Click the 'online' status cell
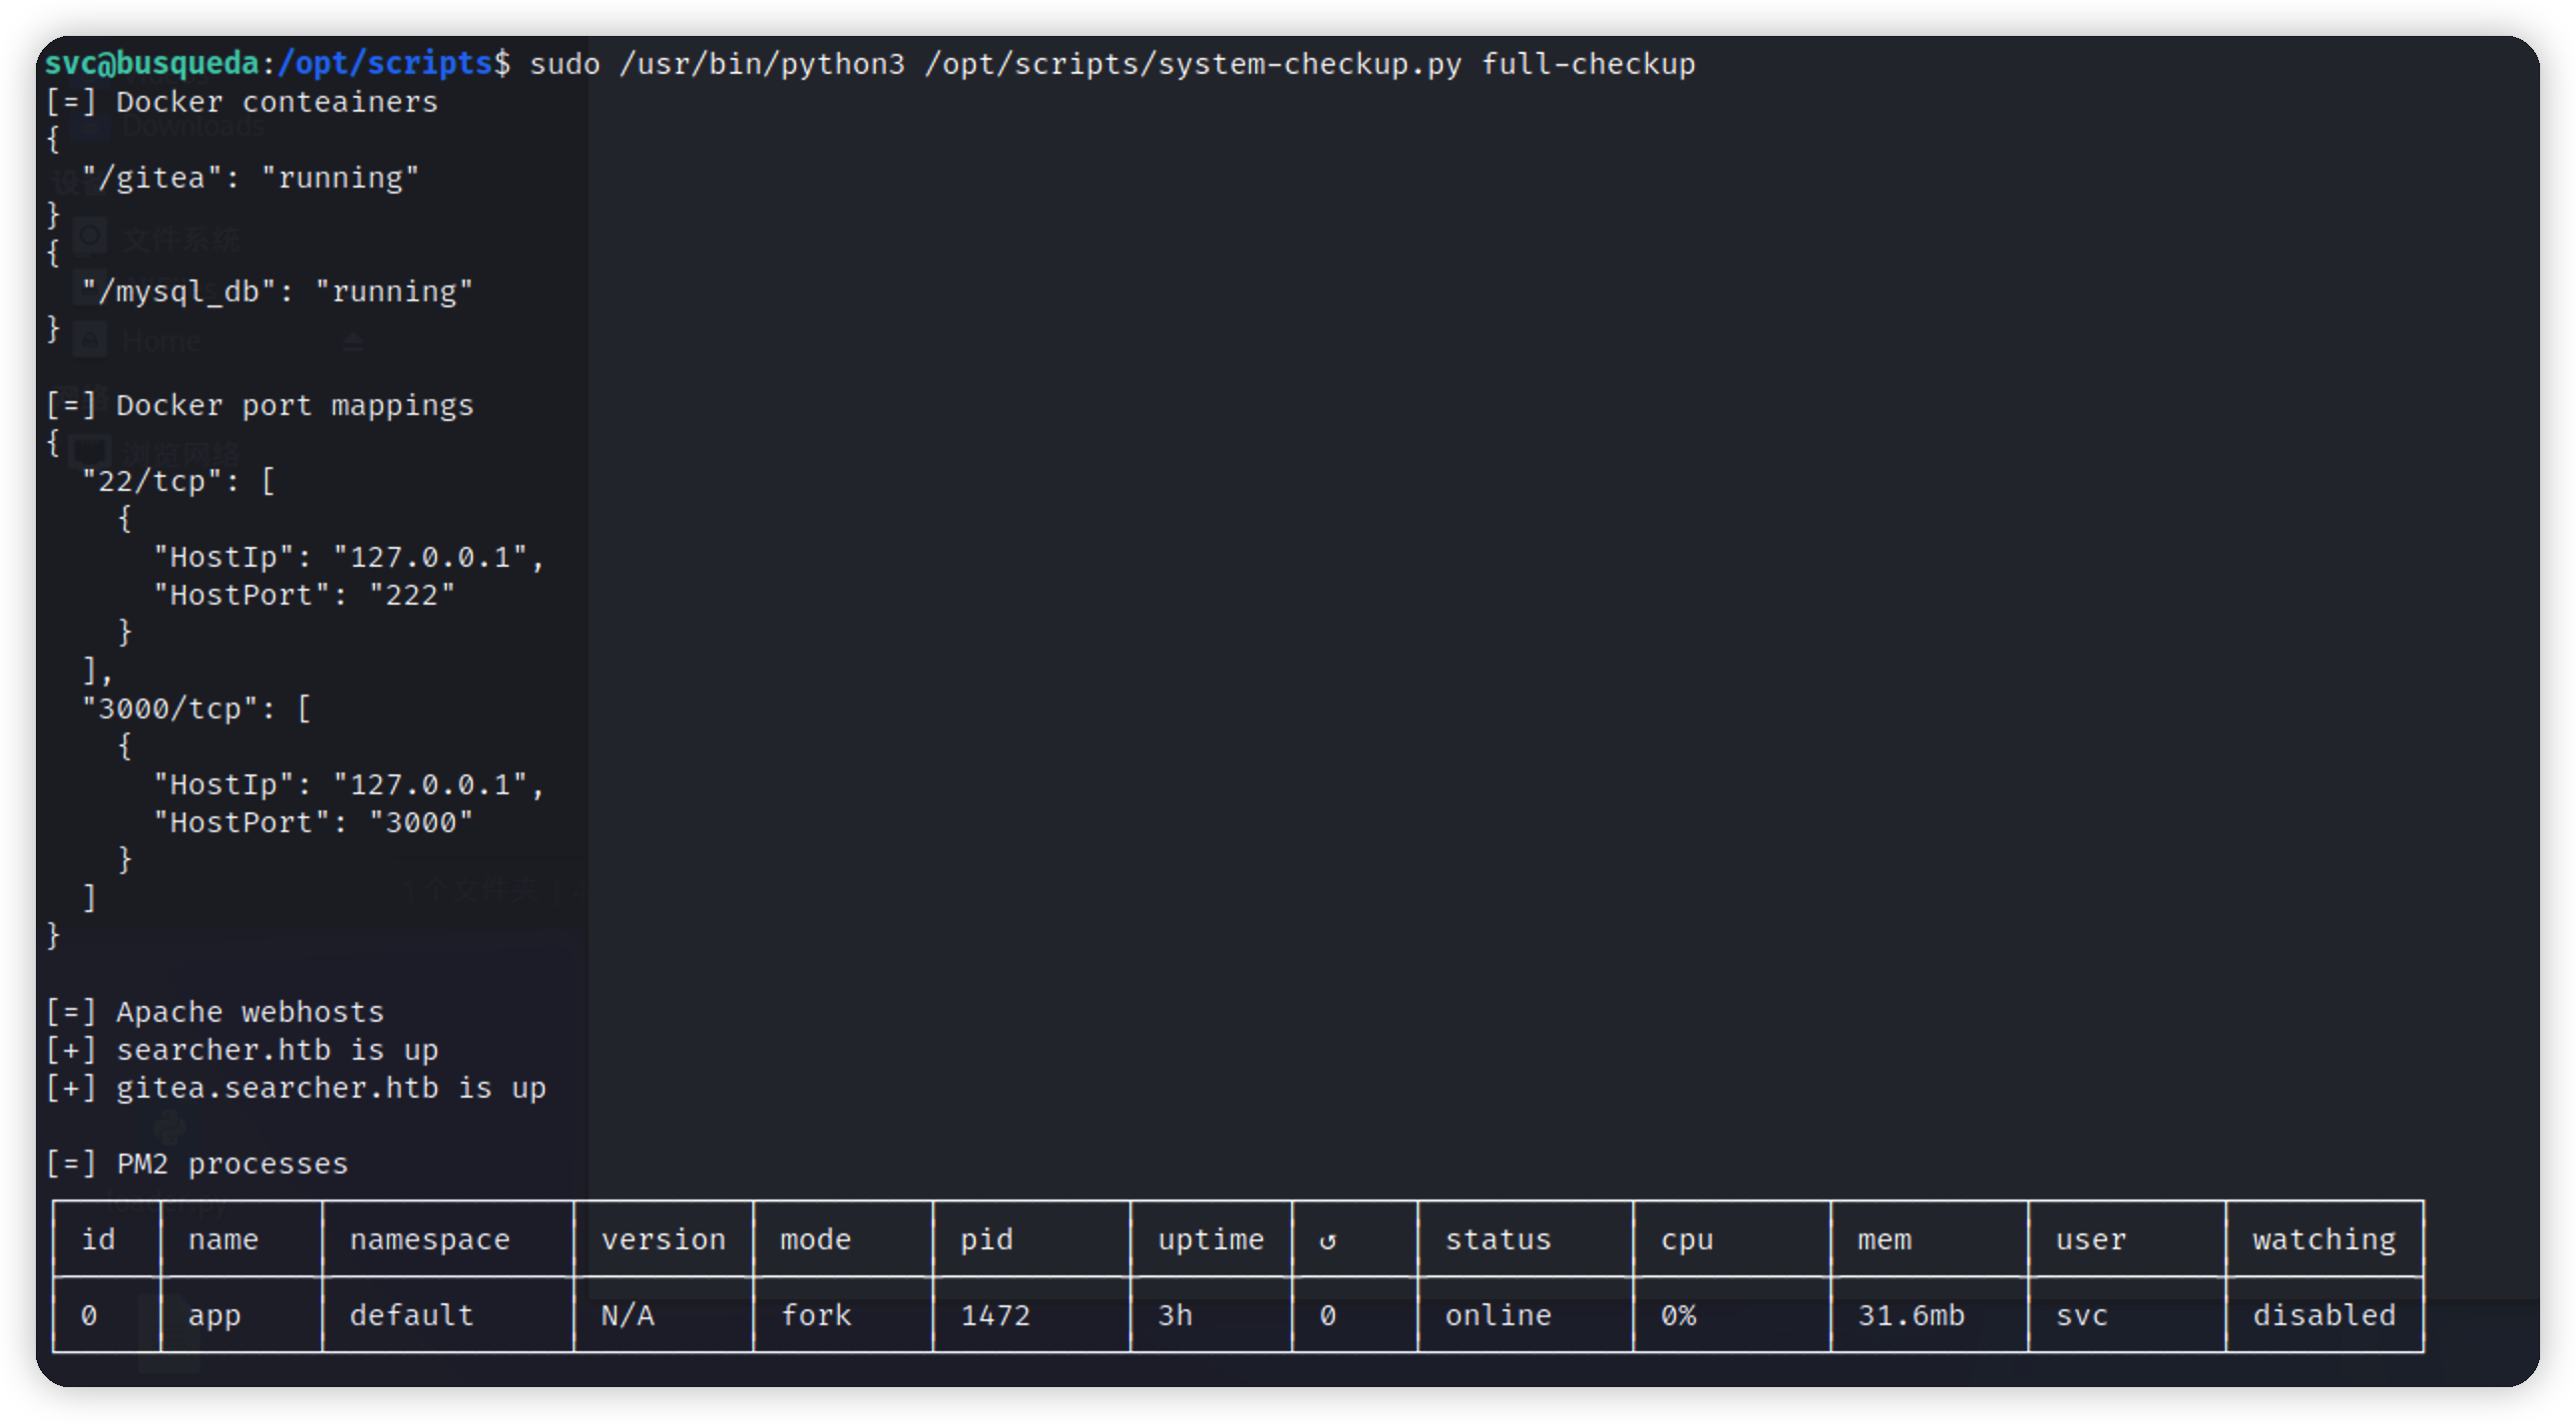 (1497, 1315)
